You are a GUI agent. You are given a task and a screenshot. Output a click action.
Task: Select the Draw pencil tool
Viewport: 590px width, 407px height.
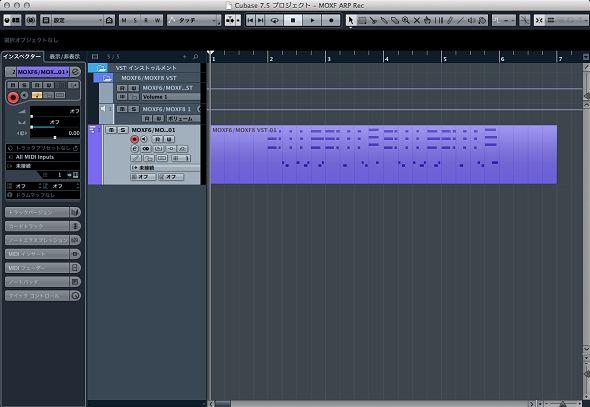coord(449,20)
